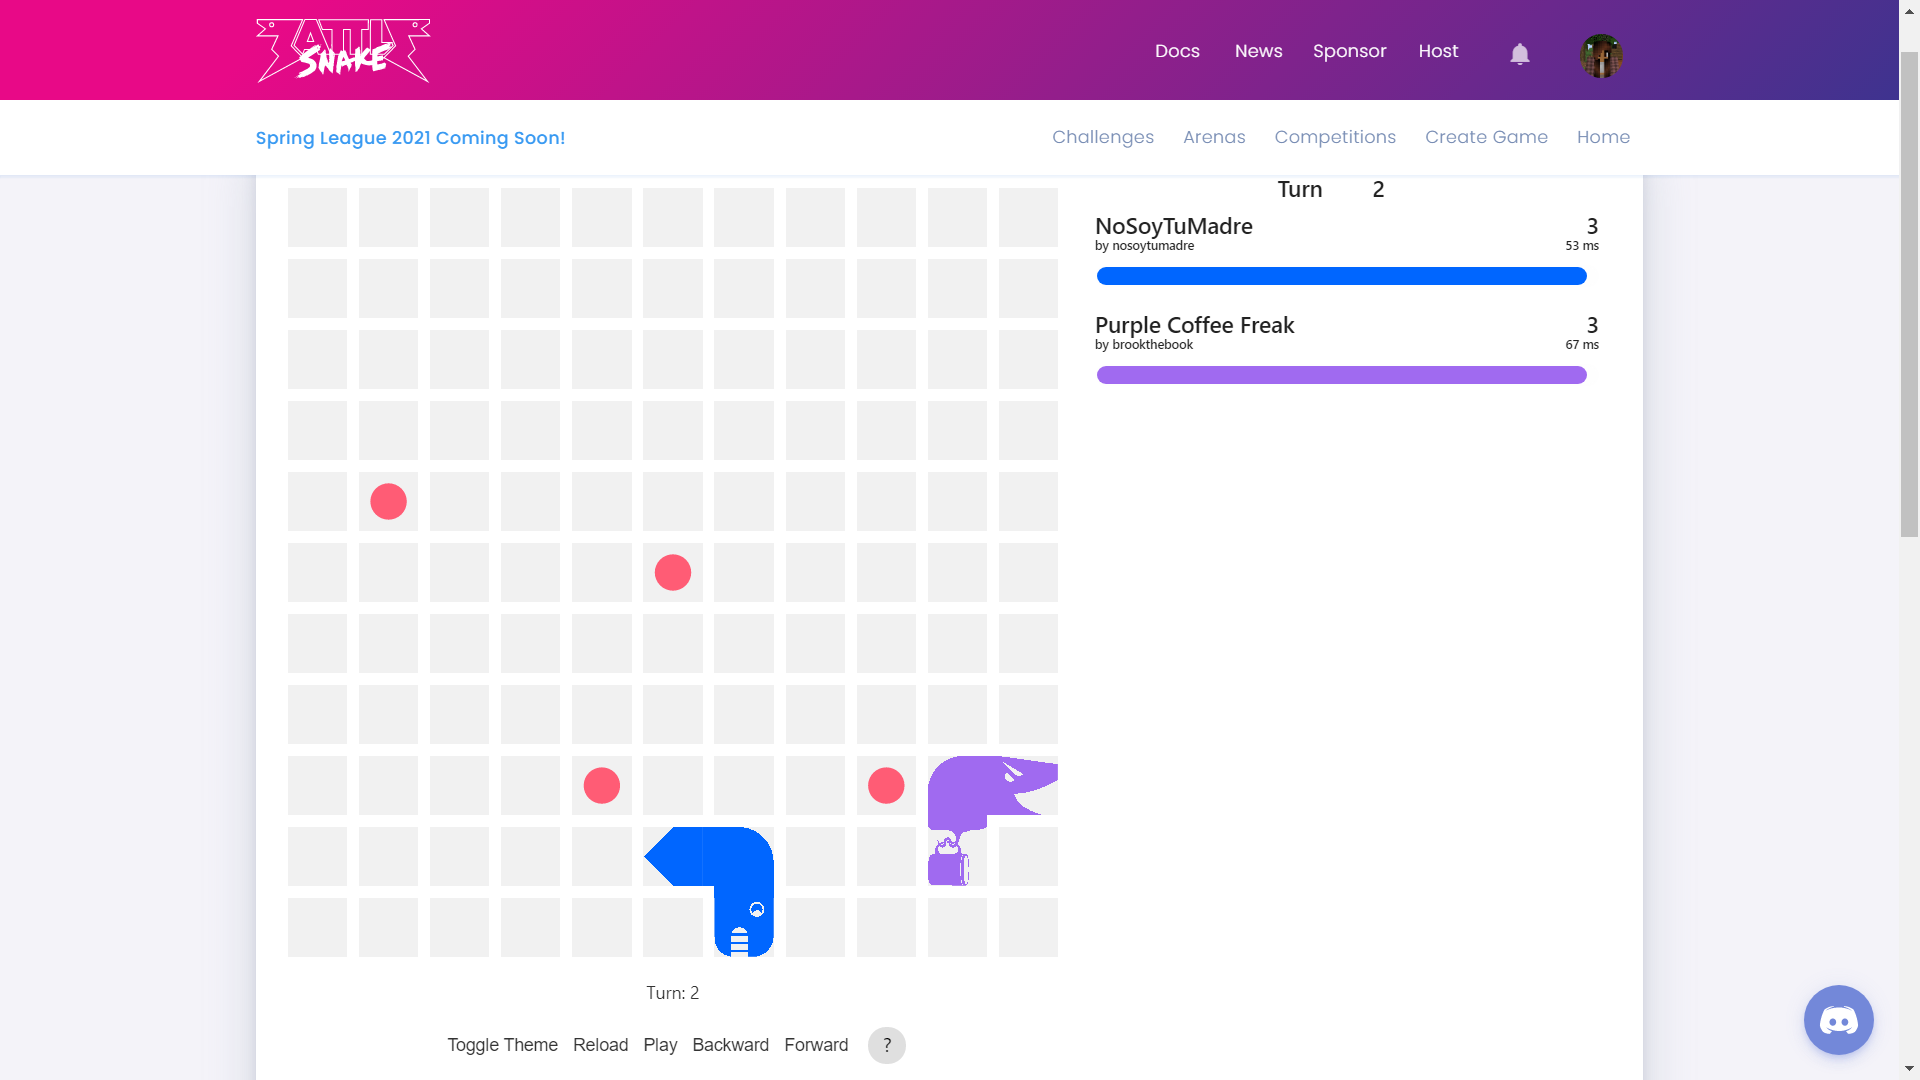Click NoSoyTuMadre's blue health bar

coord(1341,276)
